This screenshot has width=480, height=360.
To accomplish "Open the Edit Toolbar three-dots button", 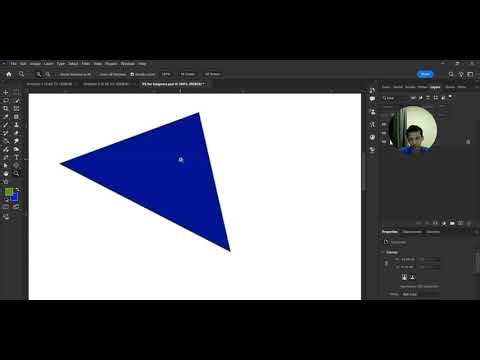I will (x=6, y=181).
